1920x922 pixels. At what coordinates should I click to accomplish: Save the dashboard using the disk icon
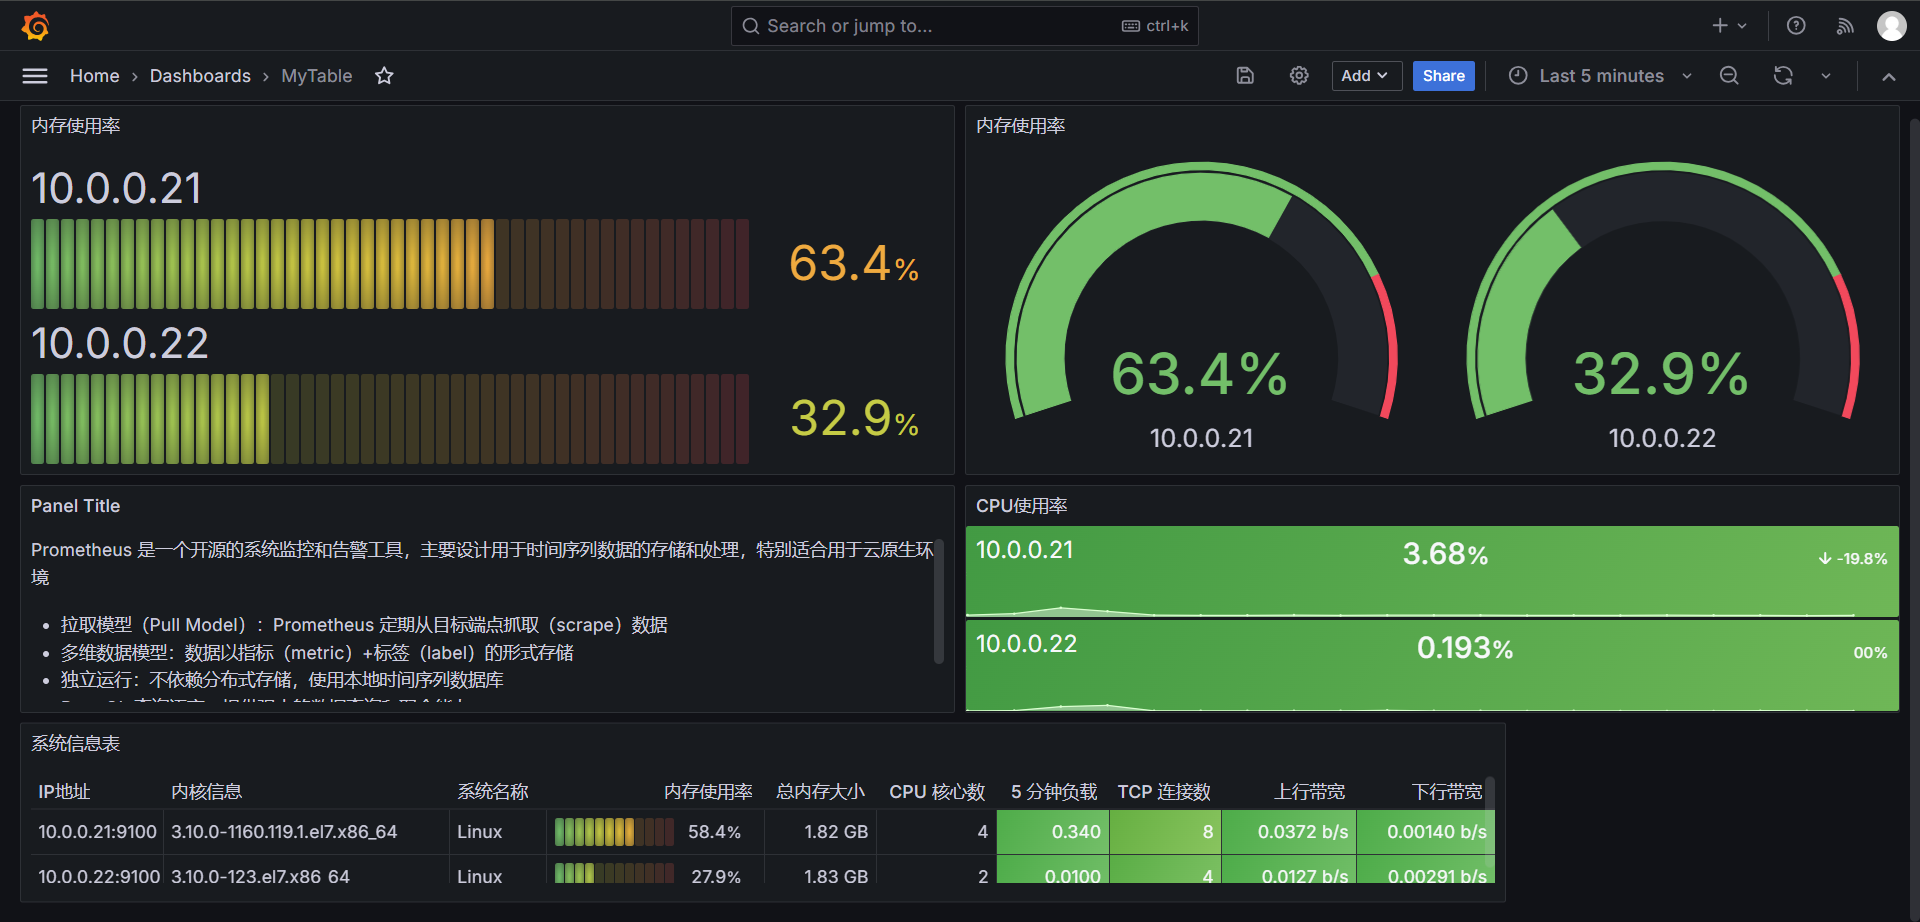(x=1245, y=76)
